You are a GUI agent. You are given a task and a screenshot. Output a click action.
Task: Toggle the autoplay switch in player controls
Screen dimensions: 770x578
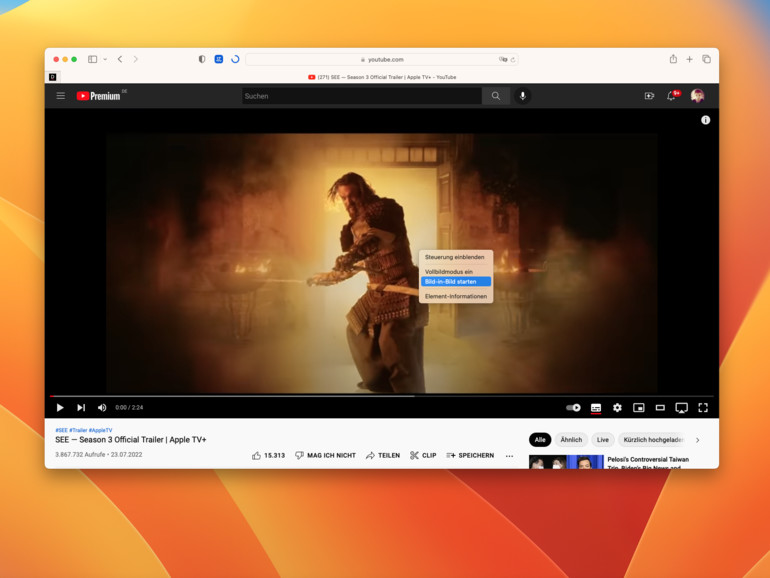click(573, 408)
